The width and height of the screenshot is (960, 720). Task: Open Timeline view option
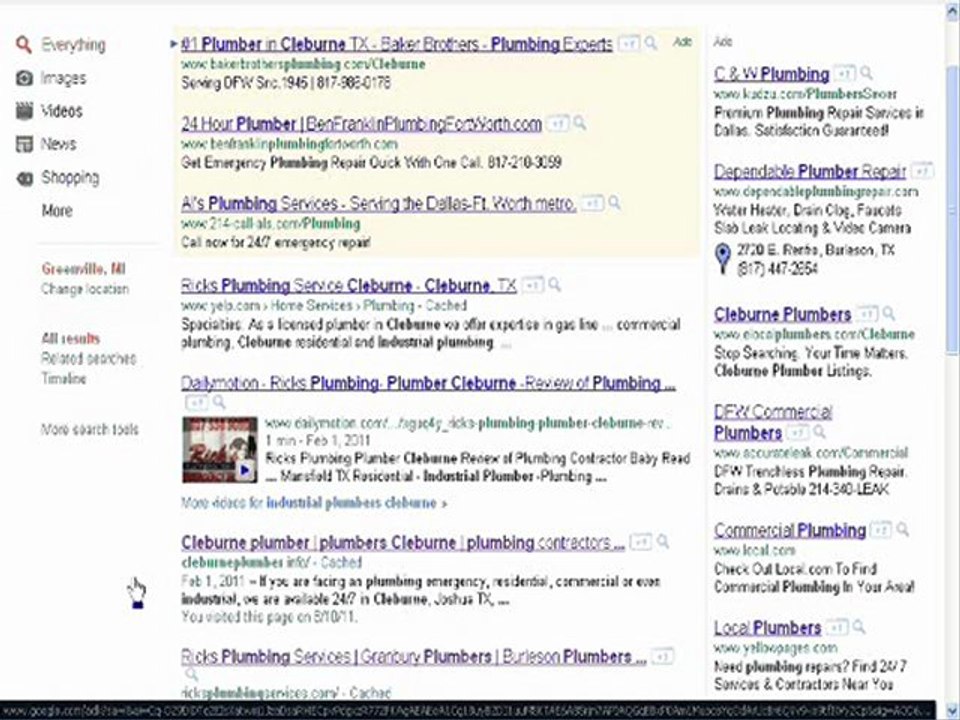point(64,378)
